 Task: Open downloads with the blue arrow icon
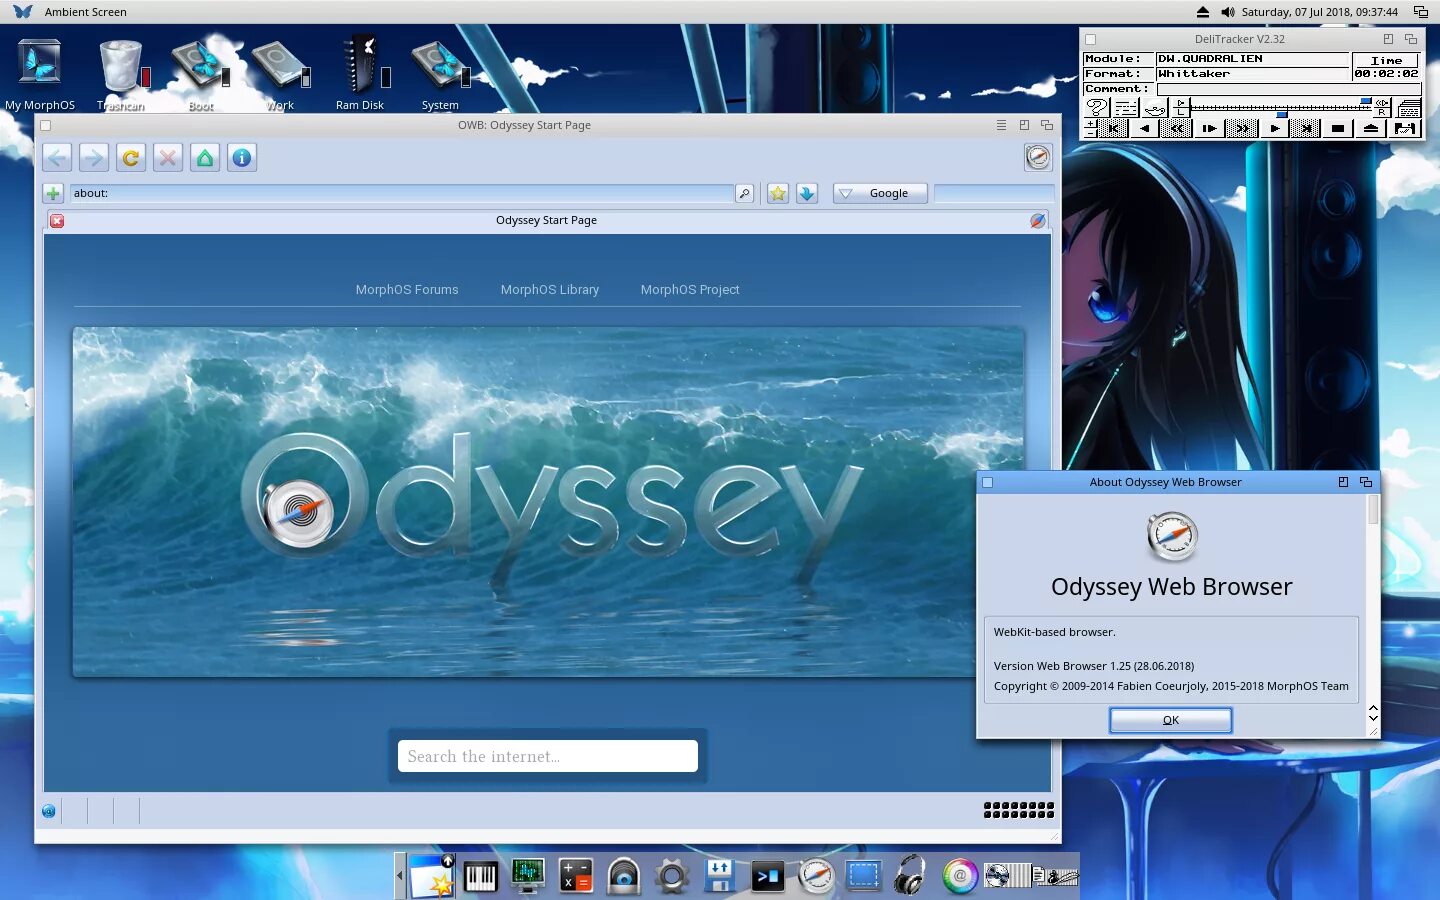click(807, 193)
